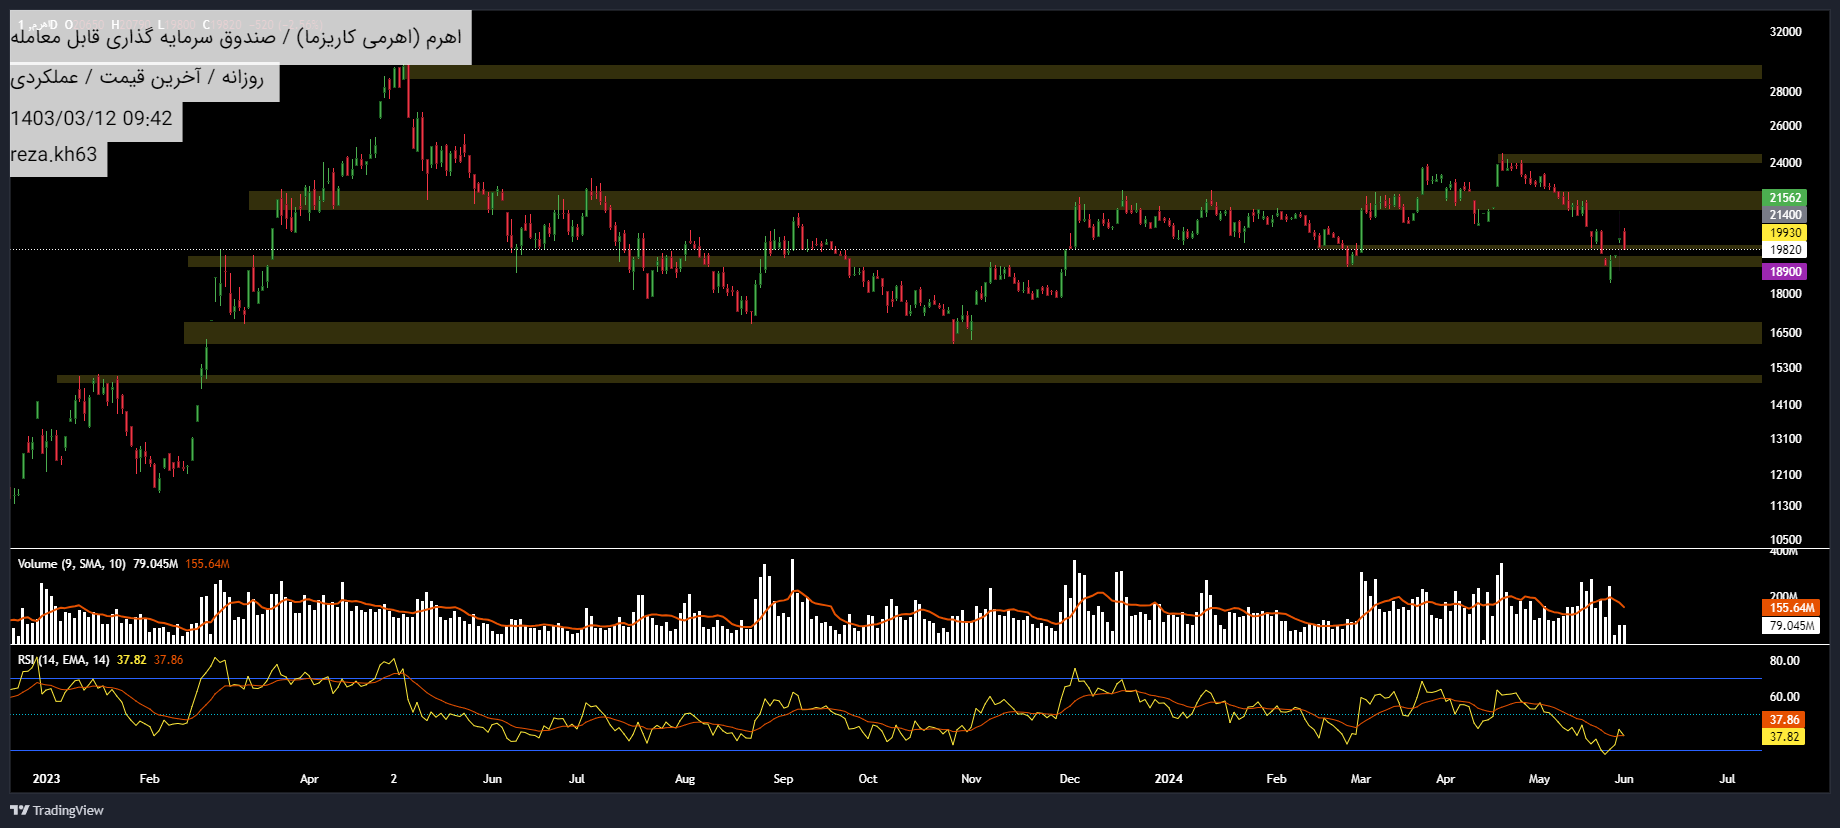The width and height of the screenshot is (1840, 828).
Task: Click the 60.00 RSI axis value
Action: tap(1784, 697)
